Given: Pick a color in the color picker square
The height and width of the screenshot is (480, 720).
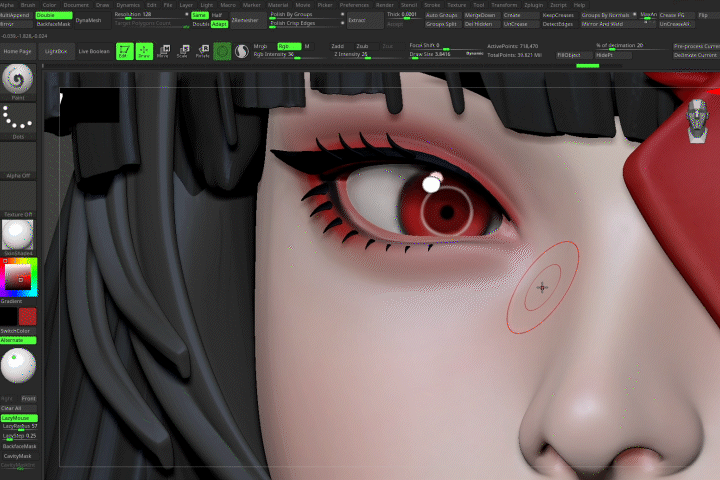Looking at the screenshot, I should [18, 277].
